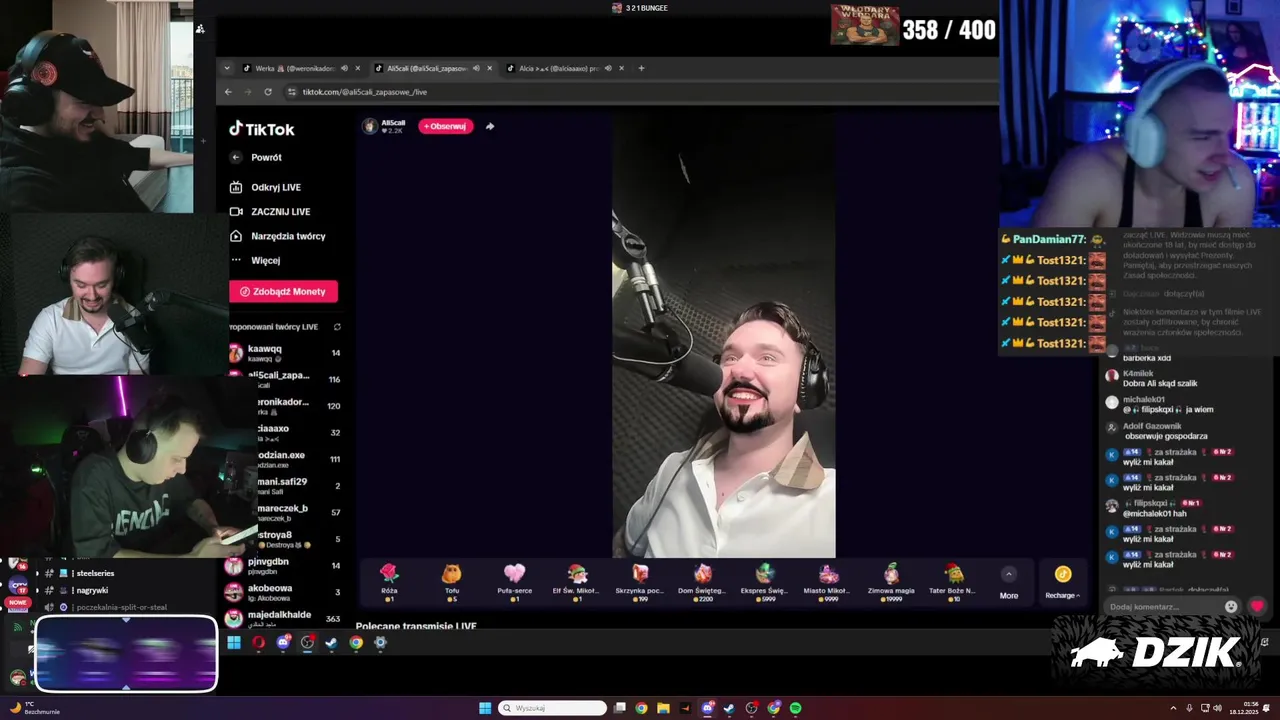Go back with Powrót in sidebar
This screenshot has width=1280, height=720.
(257, 157)
